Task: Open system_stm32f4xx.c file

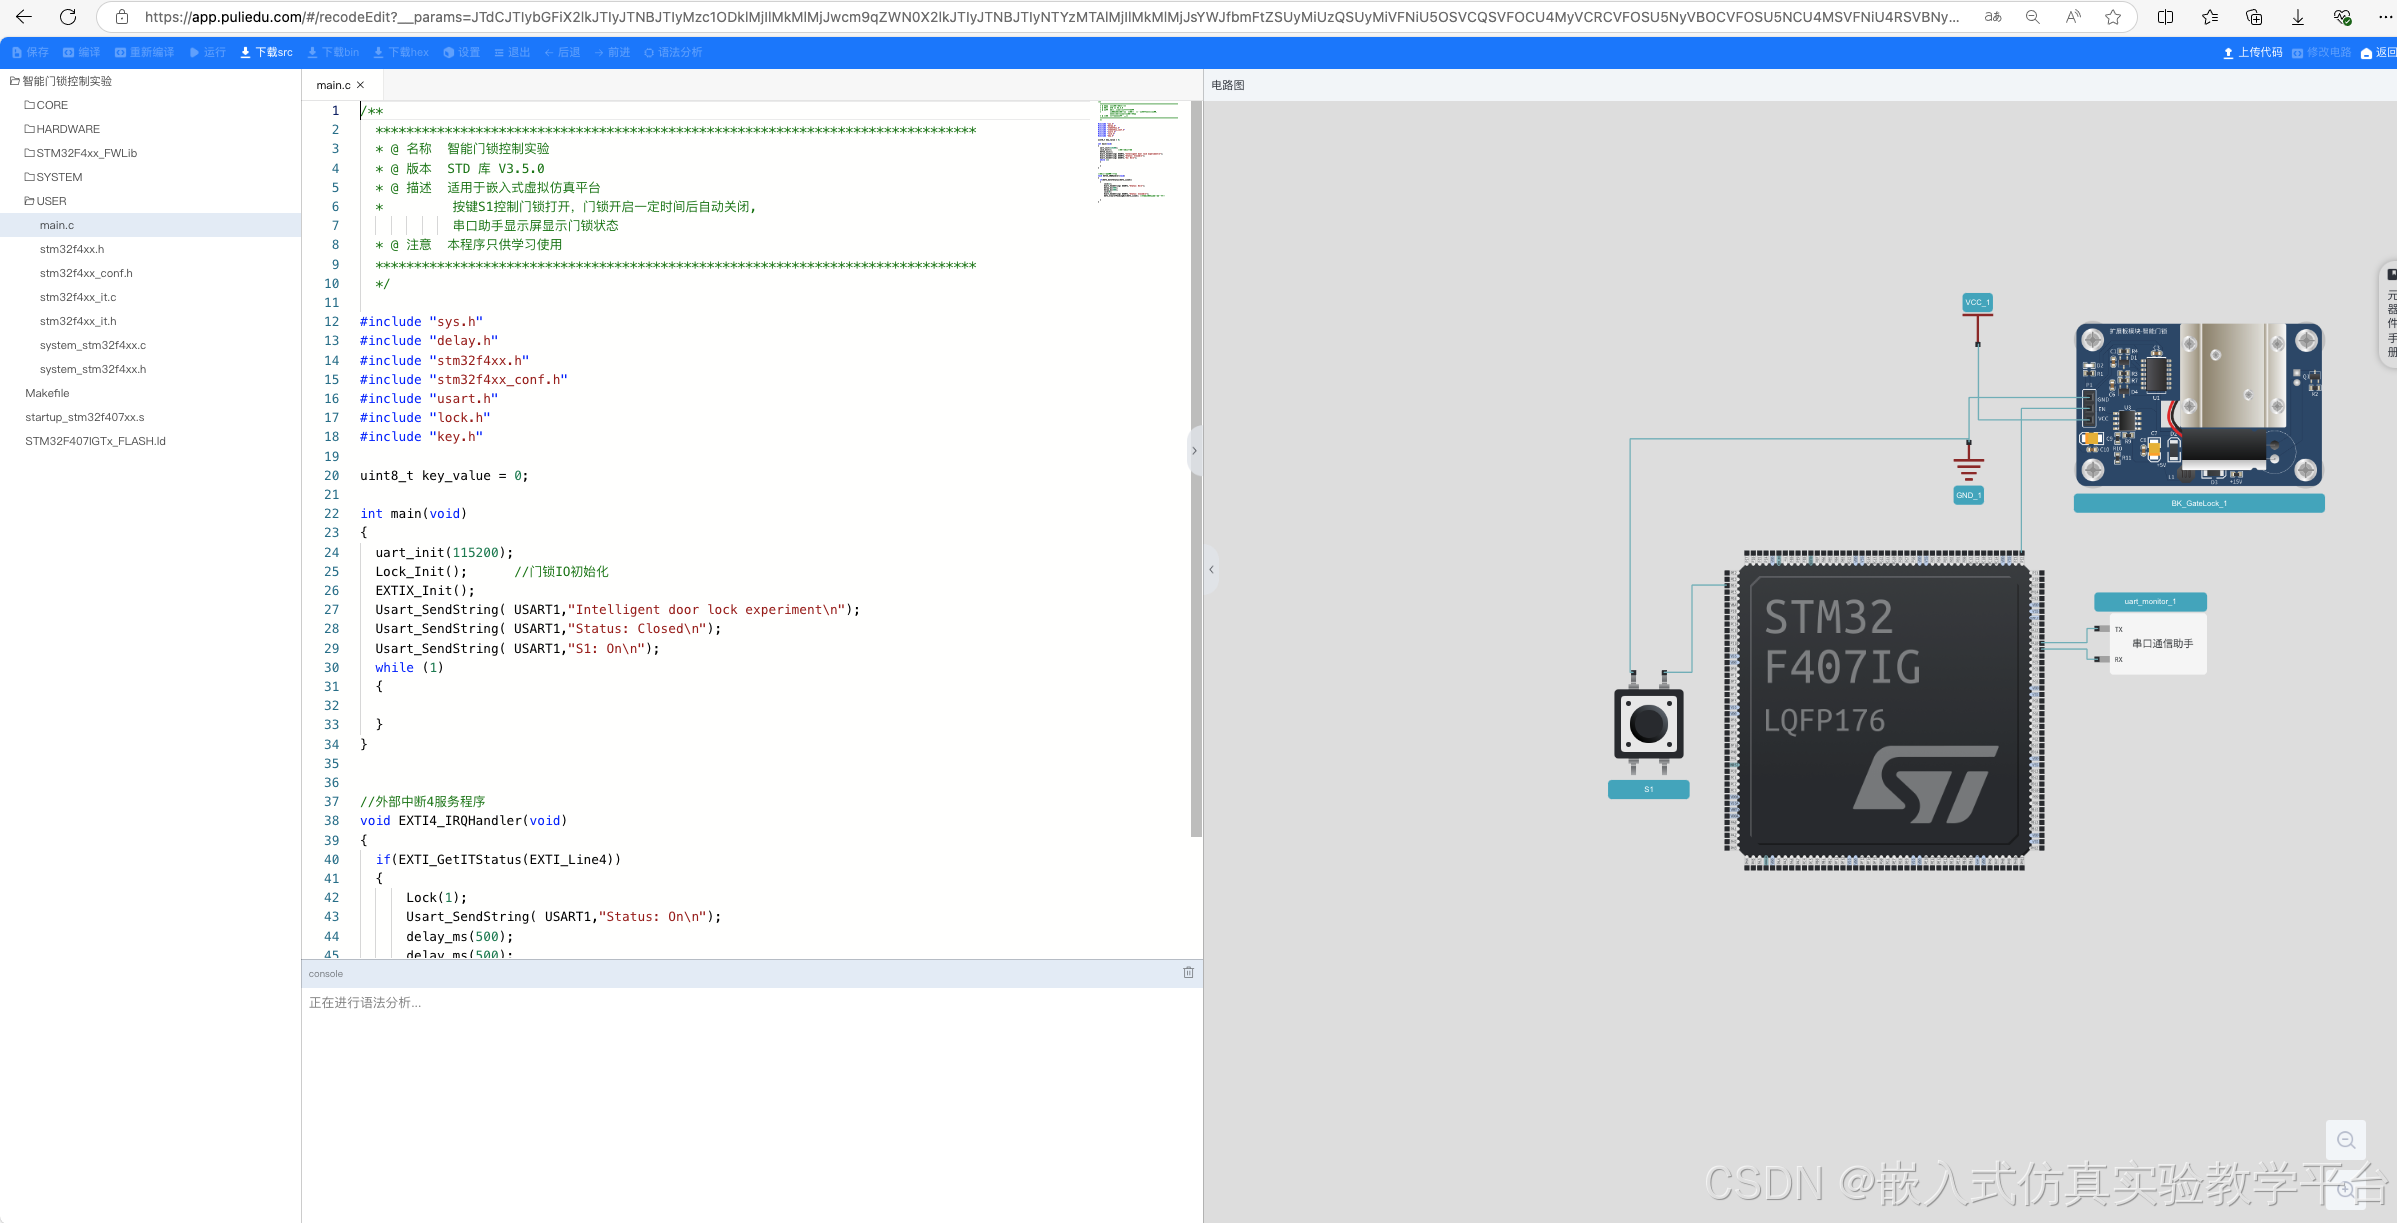Action: tap(93, 345)
